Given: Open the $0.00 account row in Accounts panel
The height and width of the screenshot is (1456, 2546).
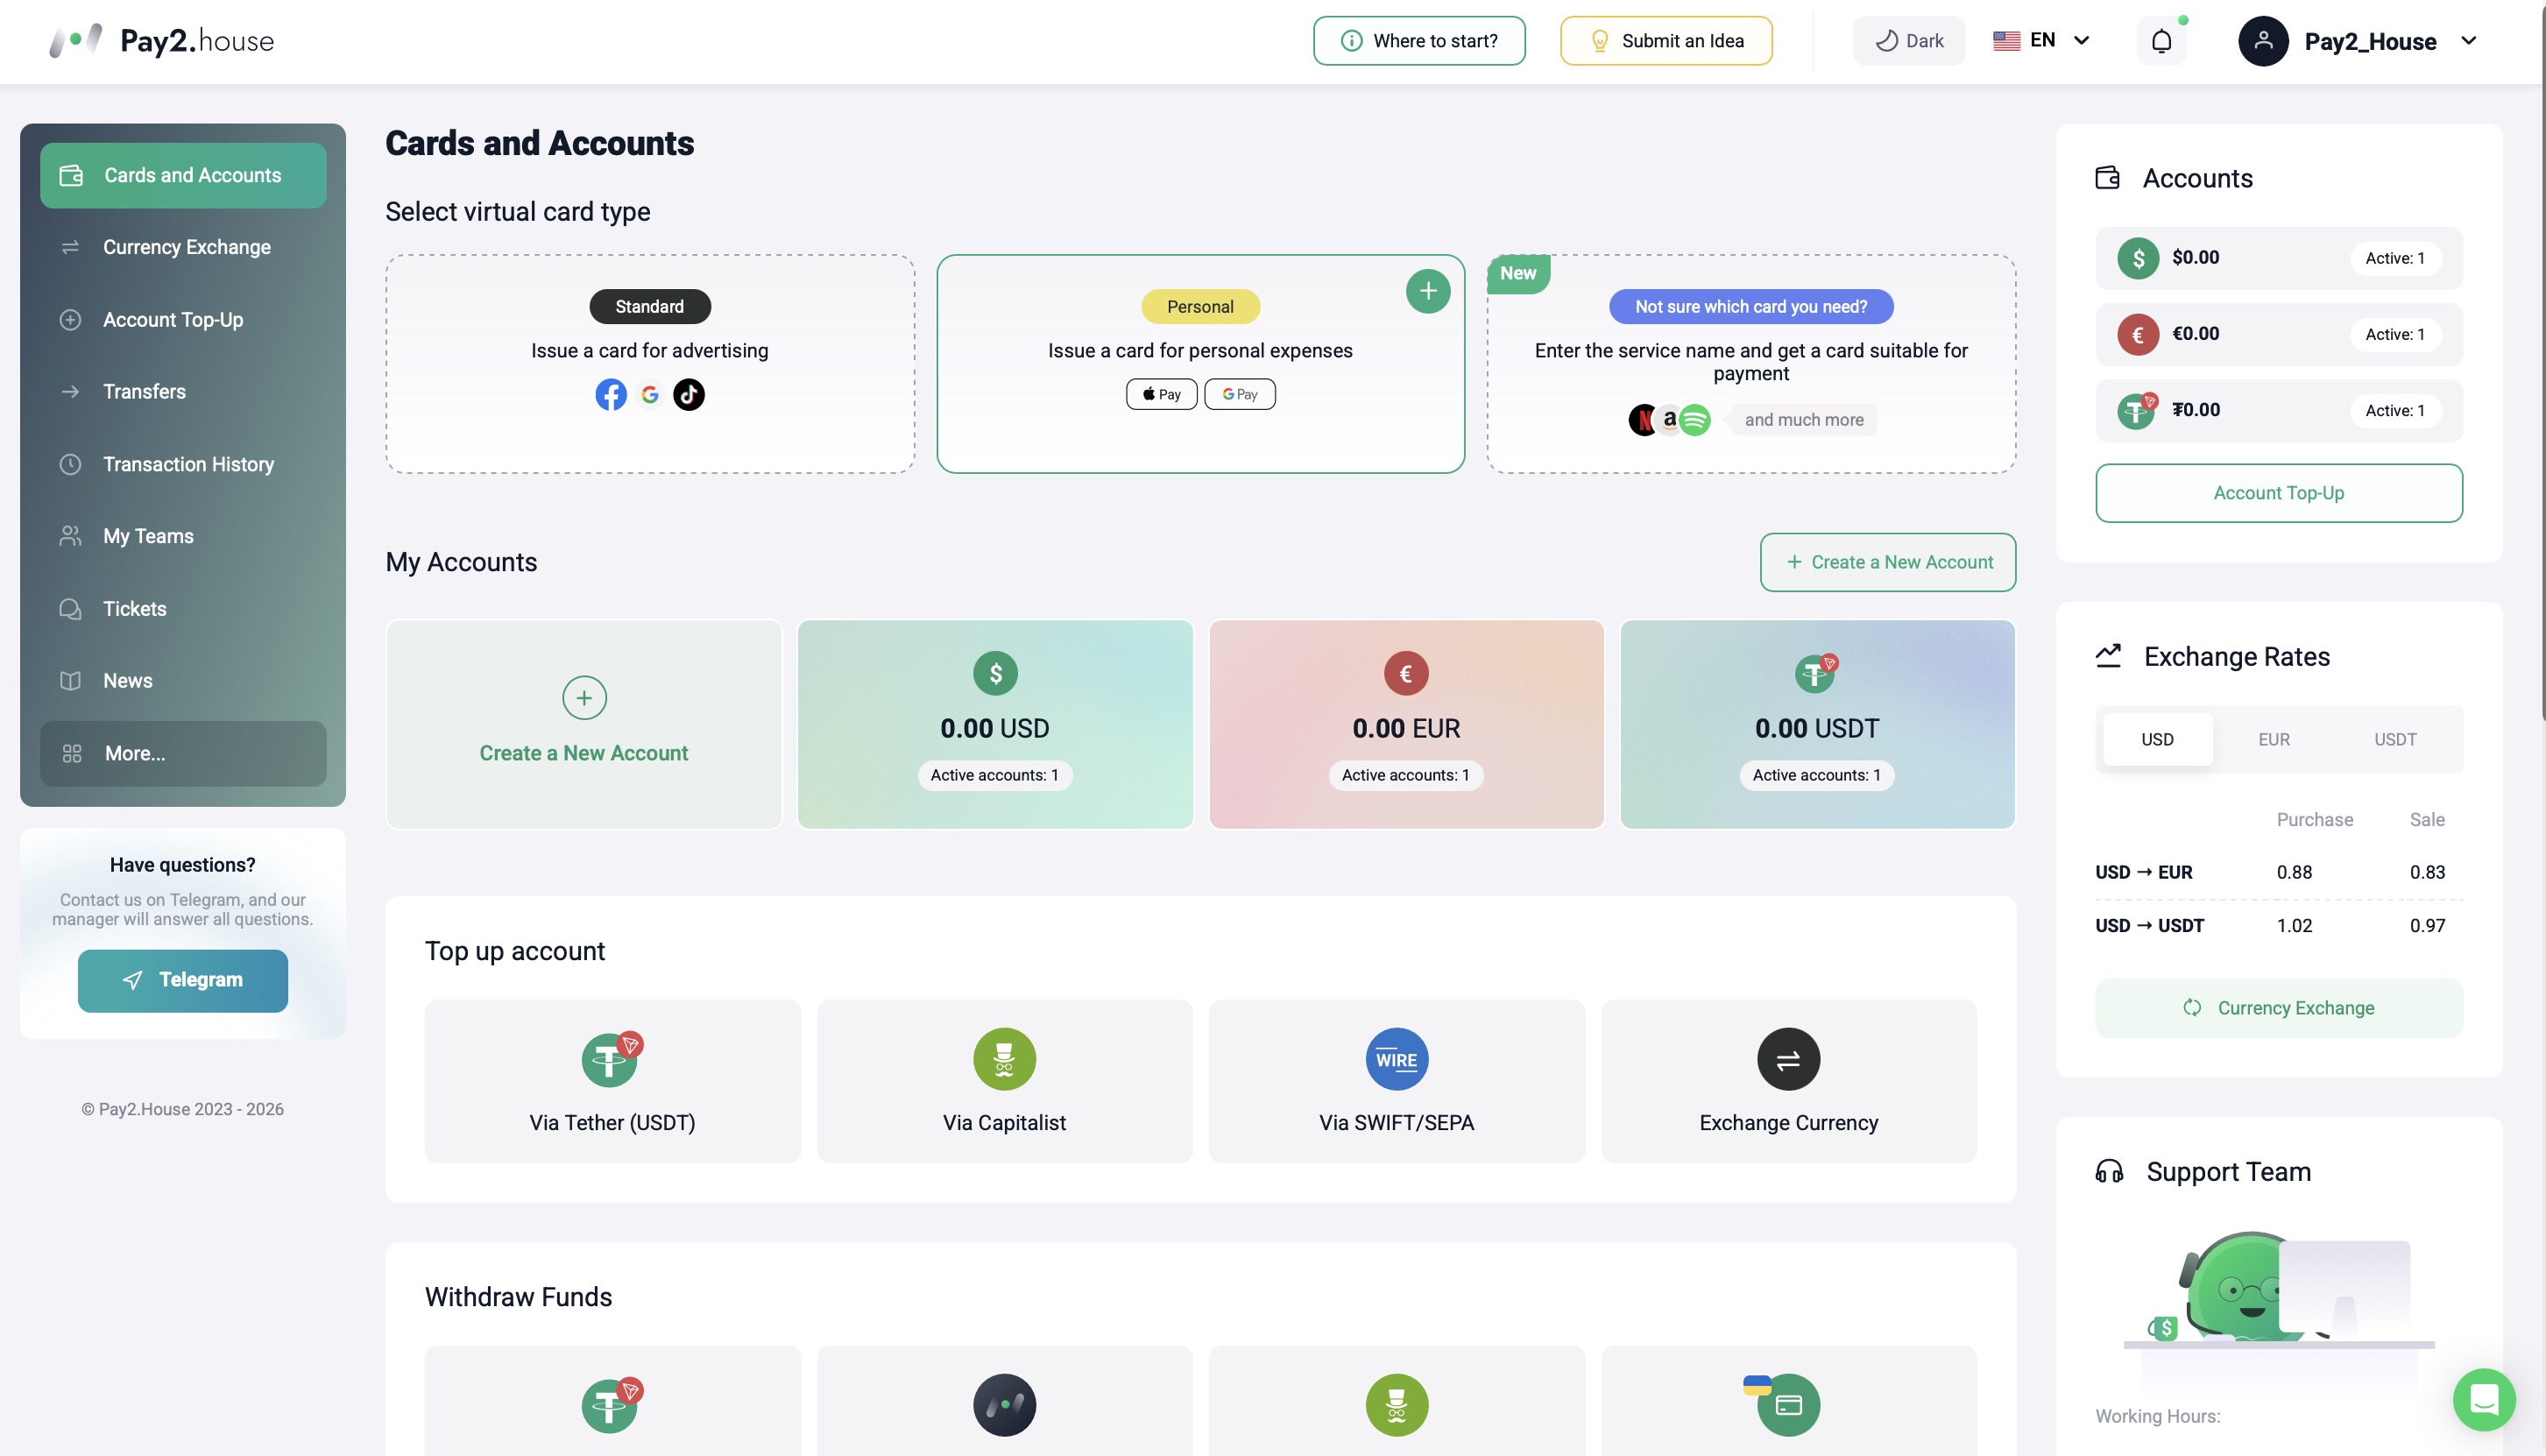Looking at the screenshot, I should pos(2279,258).
